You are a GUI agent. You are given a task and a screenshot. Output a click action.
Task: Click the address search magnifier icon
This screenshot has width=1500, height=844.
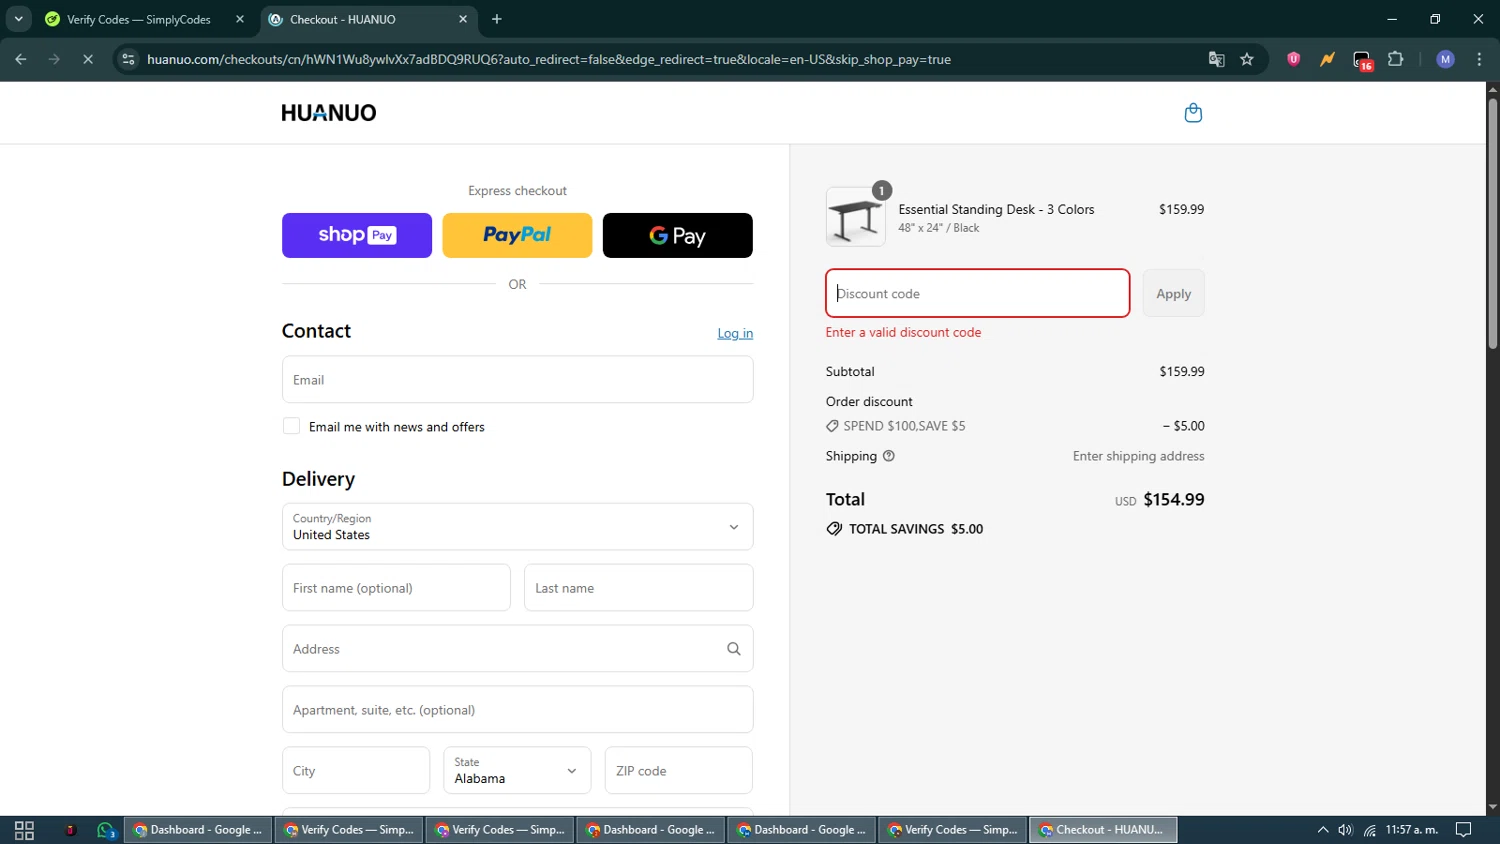click(734, 649)
